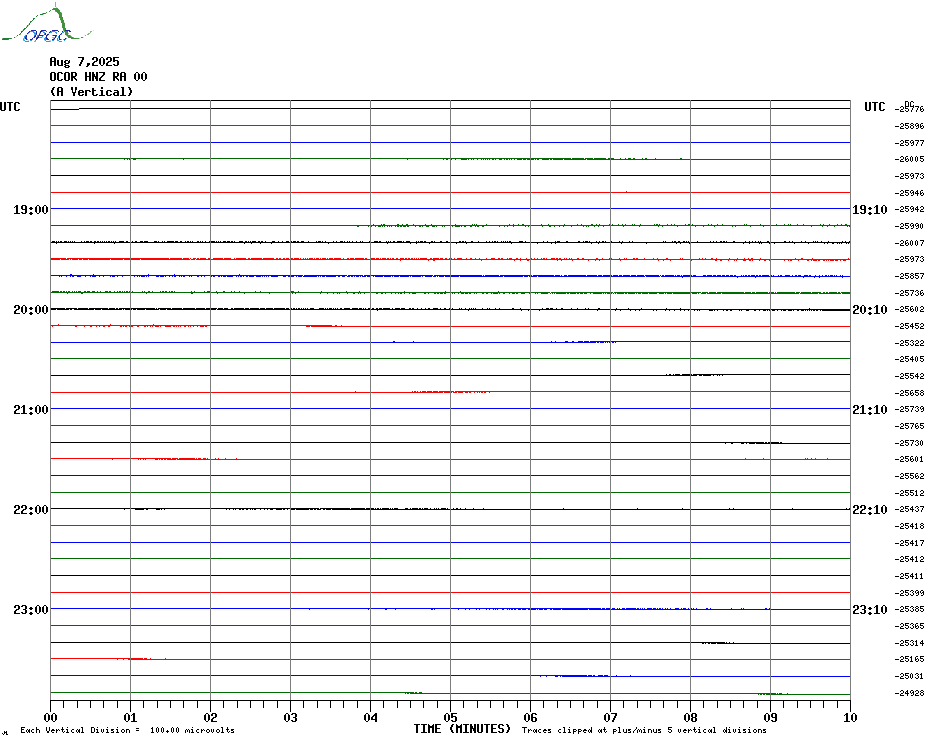This screenshot has height=744, width=930.
Task: Click the '21:10' time label
Action: tap(870, 409)
